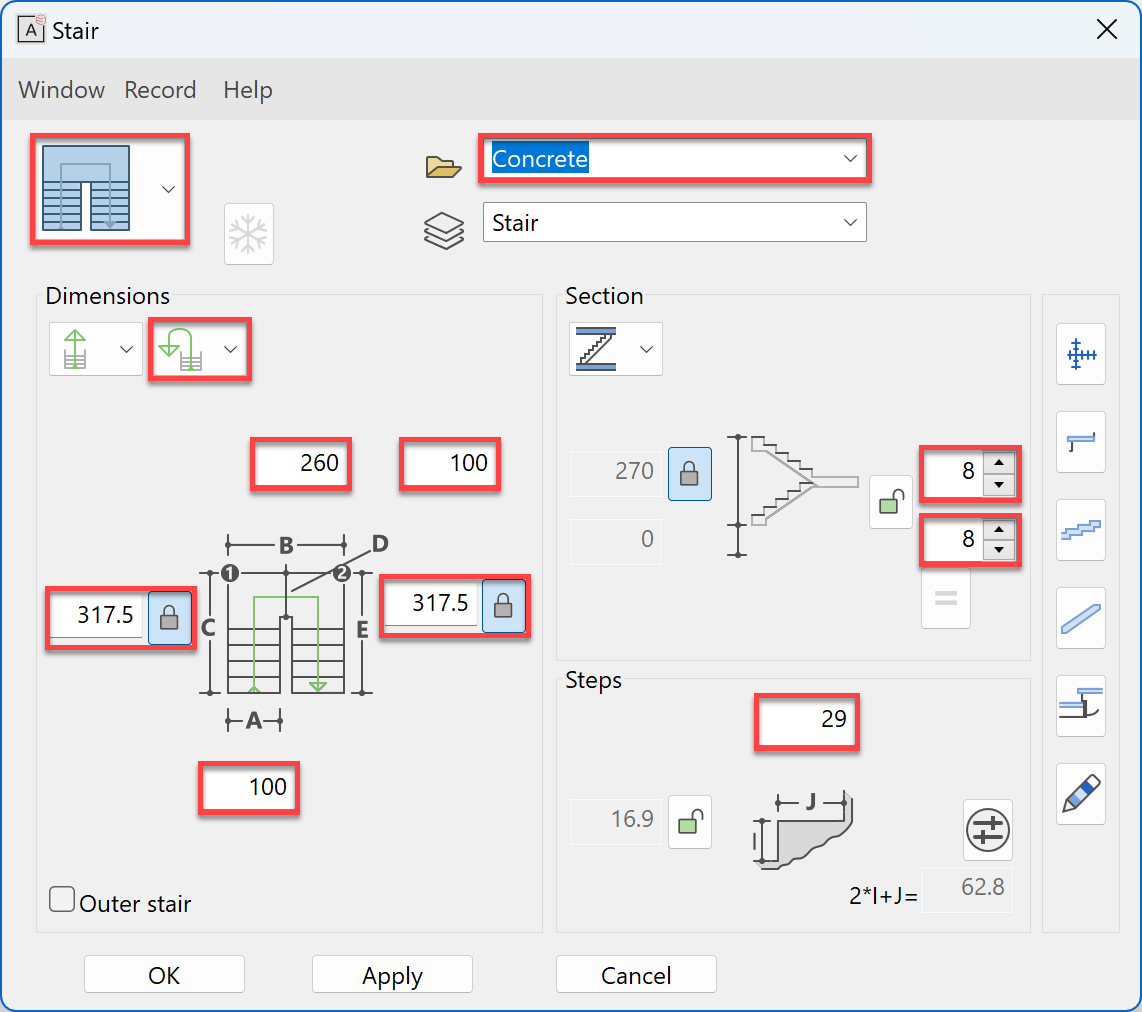Click the snowflake freeze icon

(x=249, y=235)
